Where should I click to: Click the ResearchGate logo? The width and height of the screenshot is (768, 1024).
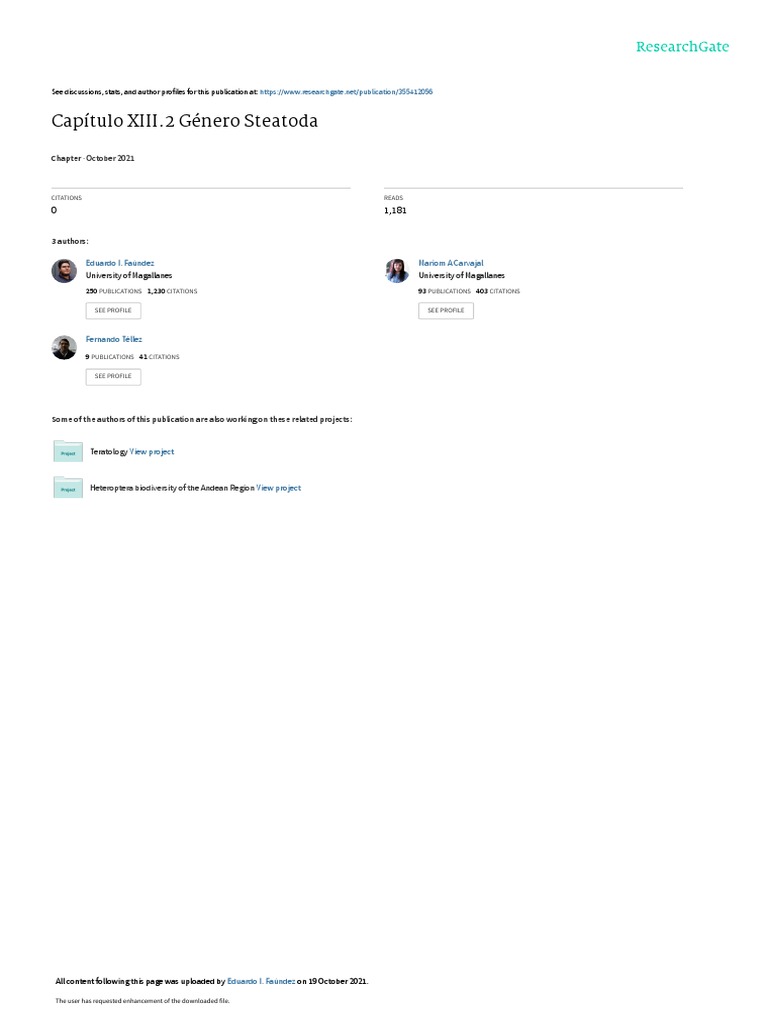click(682, 47)
